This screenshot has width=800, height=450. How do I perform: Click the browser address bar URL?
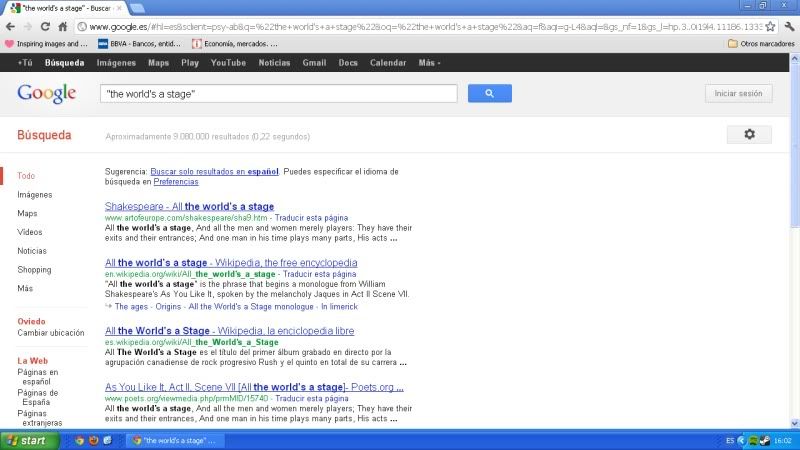click(424, 27)
